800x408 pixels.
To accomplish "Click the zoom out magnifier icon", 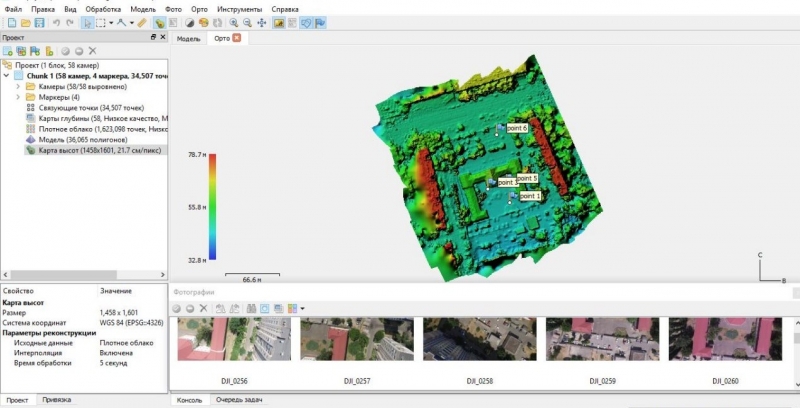I will tap(247, 22).
